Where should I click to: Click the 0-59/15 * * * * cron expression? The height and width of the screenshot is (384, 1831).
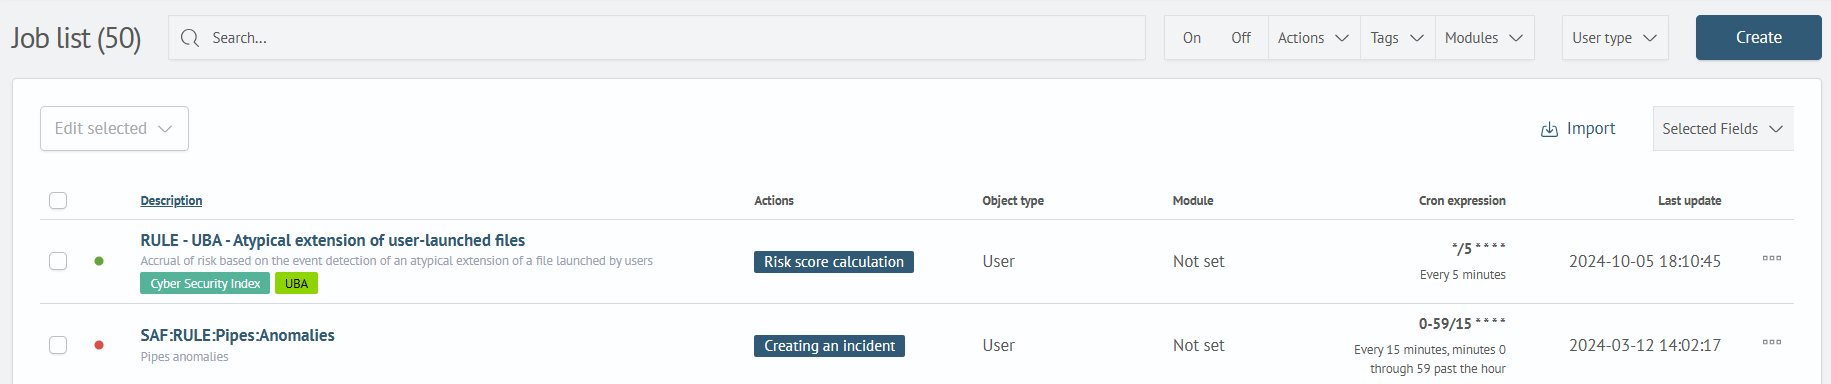(x=1462, y=324)
